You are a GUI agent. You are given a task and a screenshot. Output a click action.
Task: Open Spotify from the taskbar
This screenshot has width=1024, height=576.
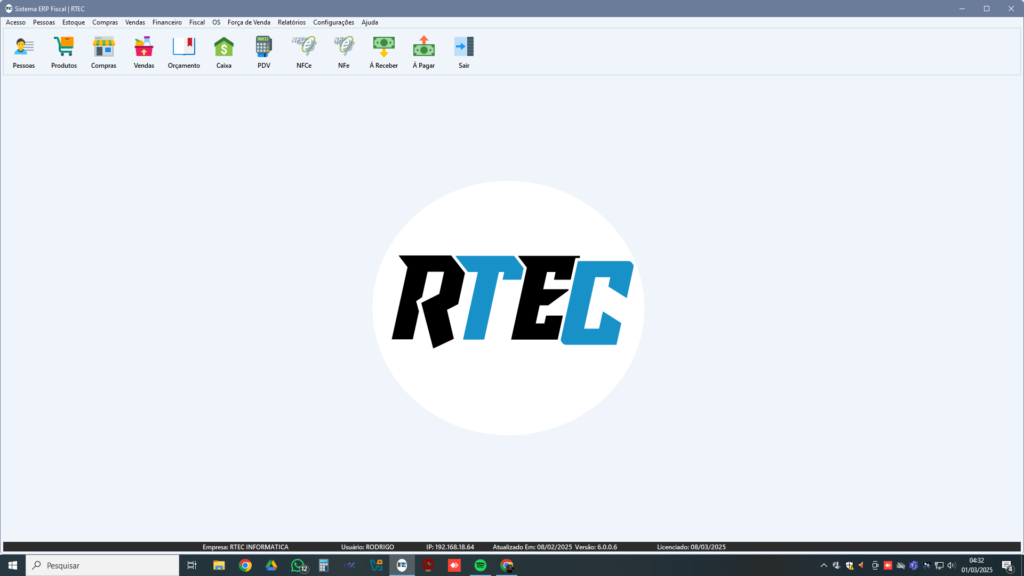click(x=481, y=565)
